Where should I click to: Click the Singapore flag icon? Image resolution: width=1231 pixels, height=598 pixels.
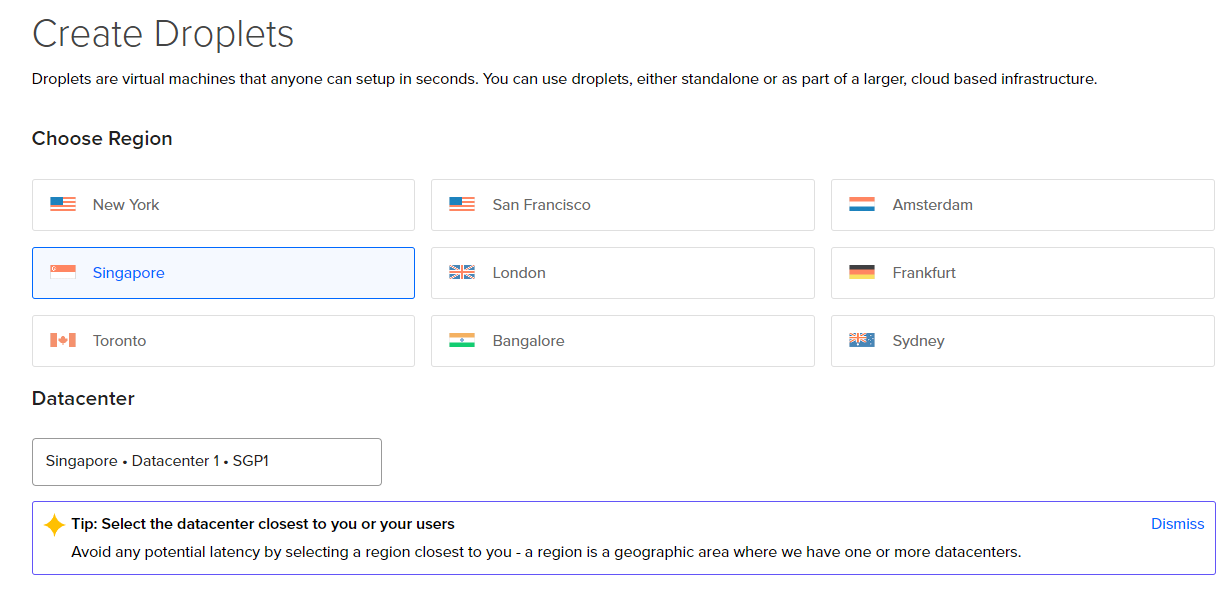tap(63, 272)
